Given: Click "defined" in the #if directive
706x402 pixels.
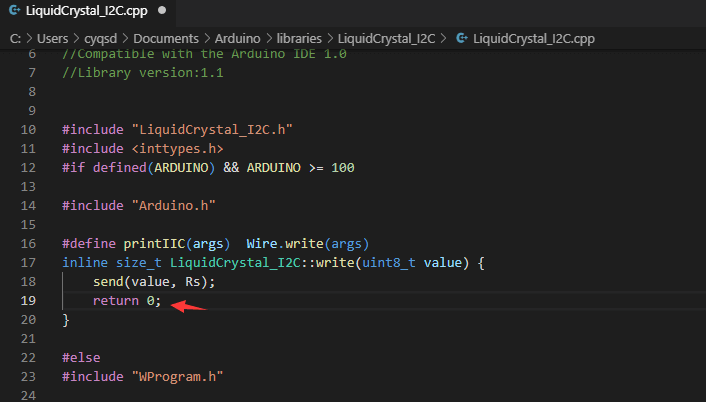Looking at the screenshot, I should click(x=120, y=168).
